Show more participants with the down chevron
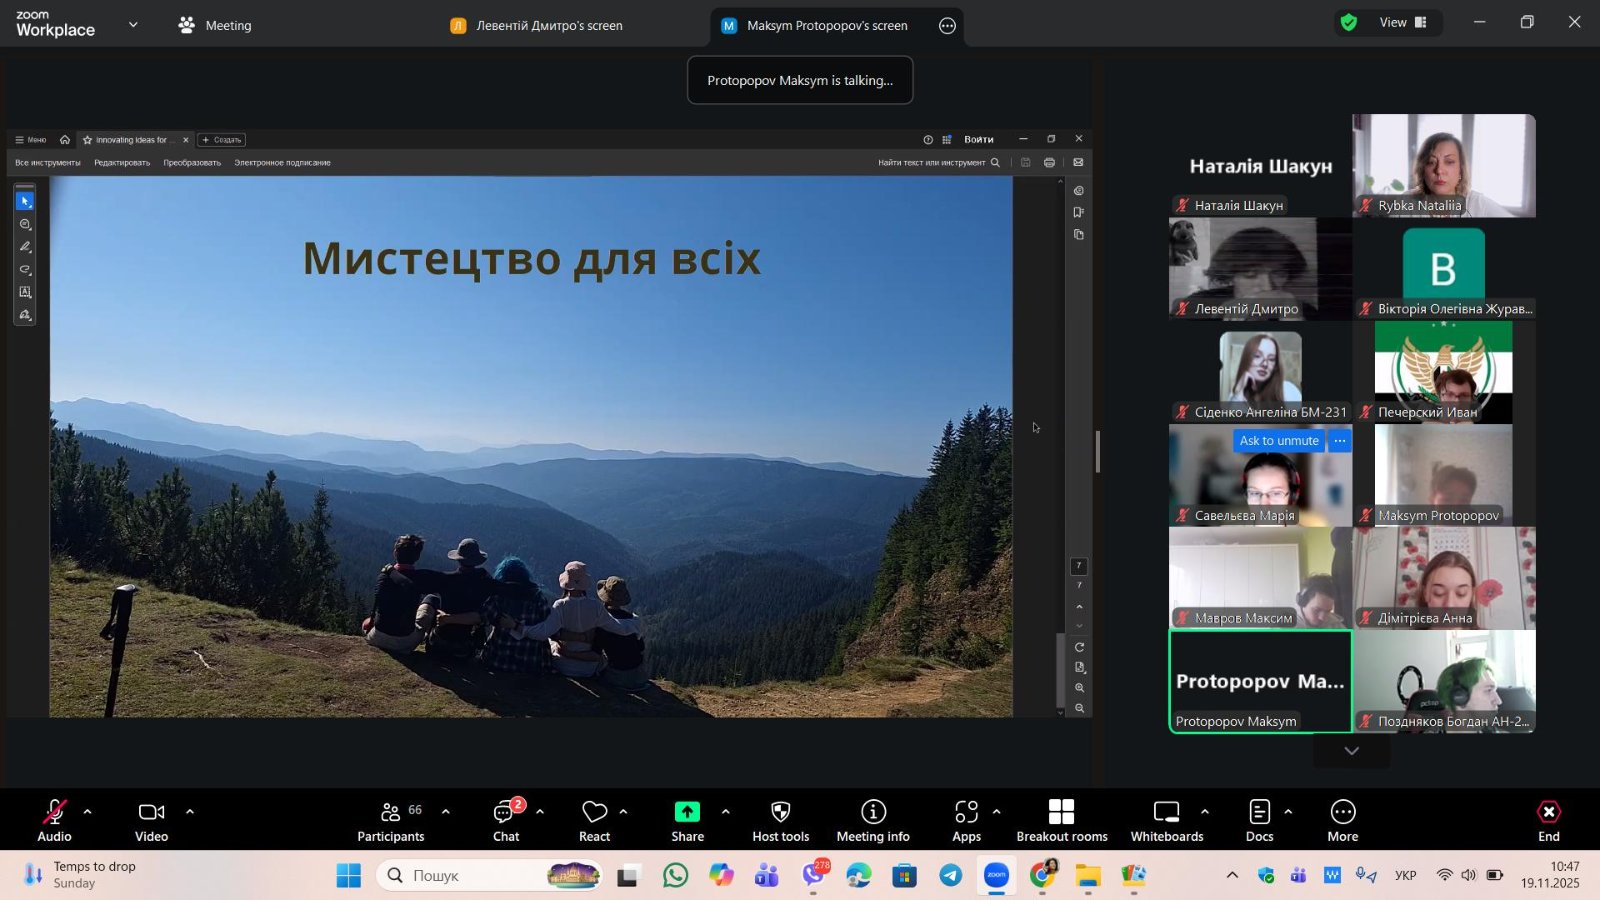 pos(1351,751)
